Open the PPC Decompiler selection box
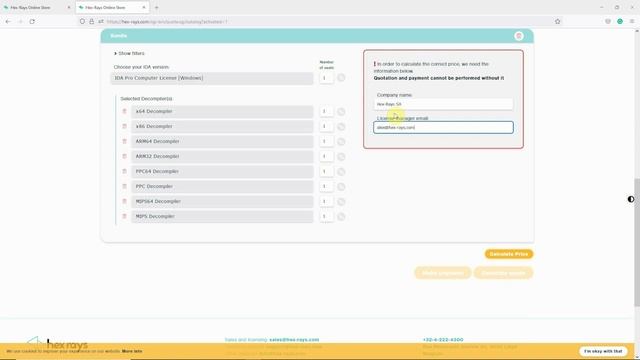The width and height of the screenshot is (640, 360). (222, 187)
